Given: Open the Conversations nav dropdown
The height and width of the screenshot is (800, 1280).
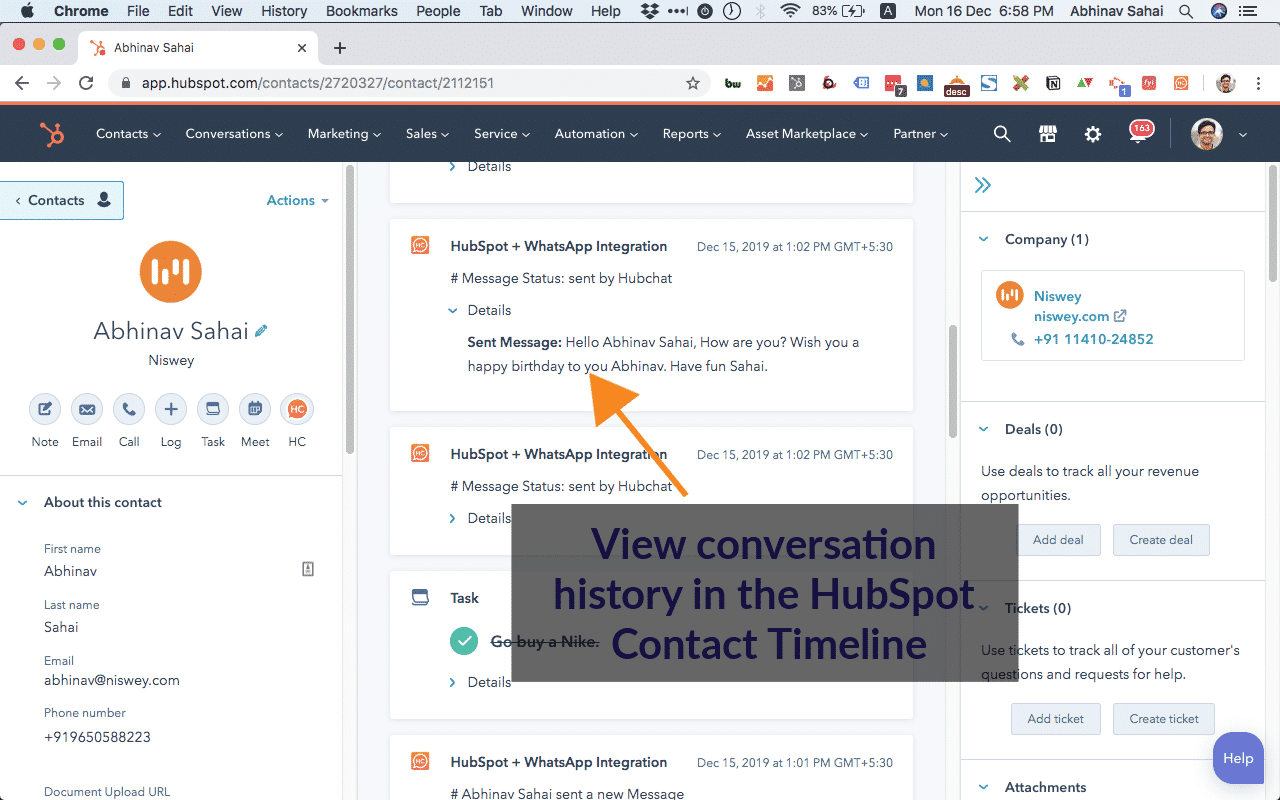Looking at the screenshot, I should click(x=234, y=134).
